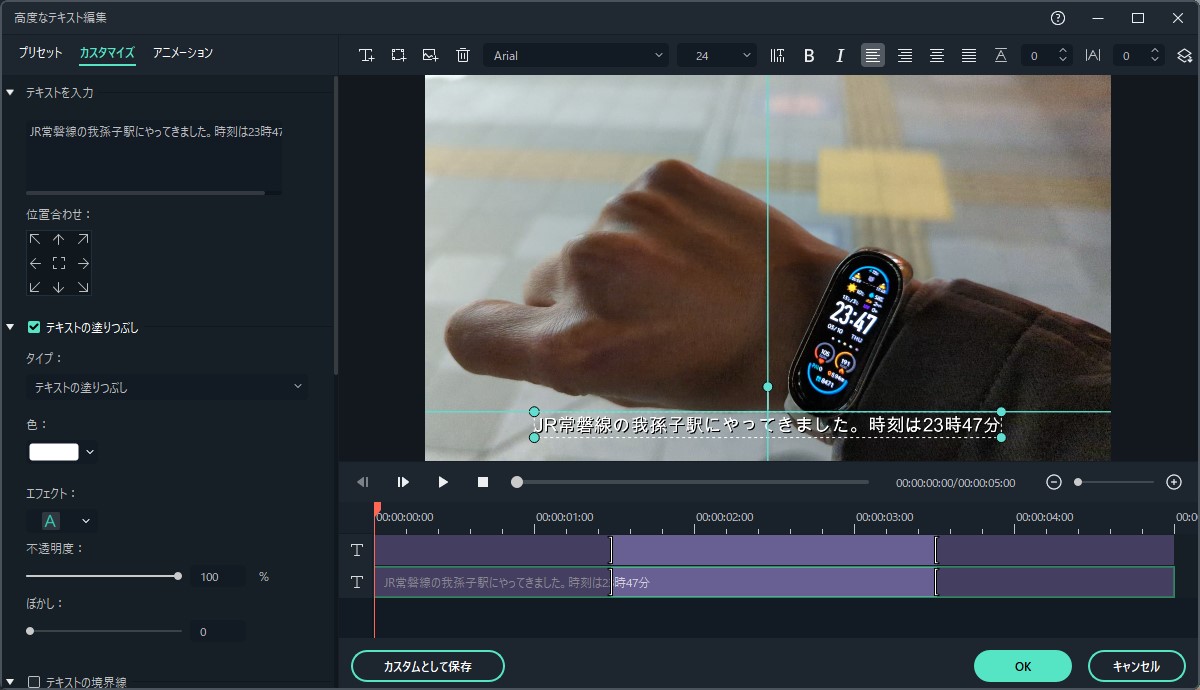
Task: Click the add image icon in toolbar
Action: pyautogui.click(x=431, y=56)
